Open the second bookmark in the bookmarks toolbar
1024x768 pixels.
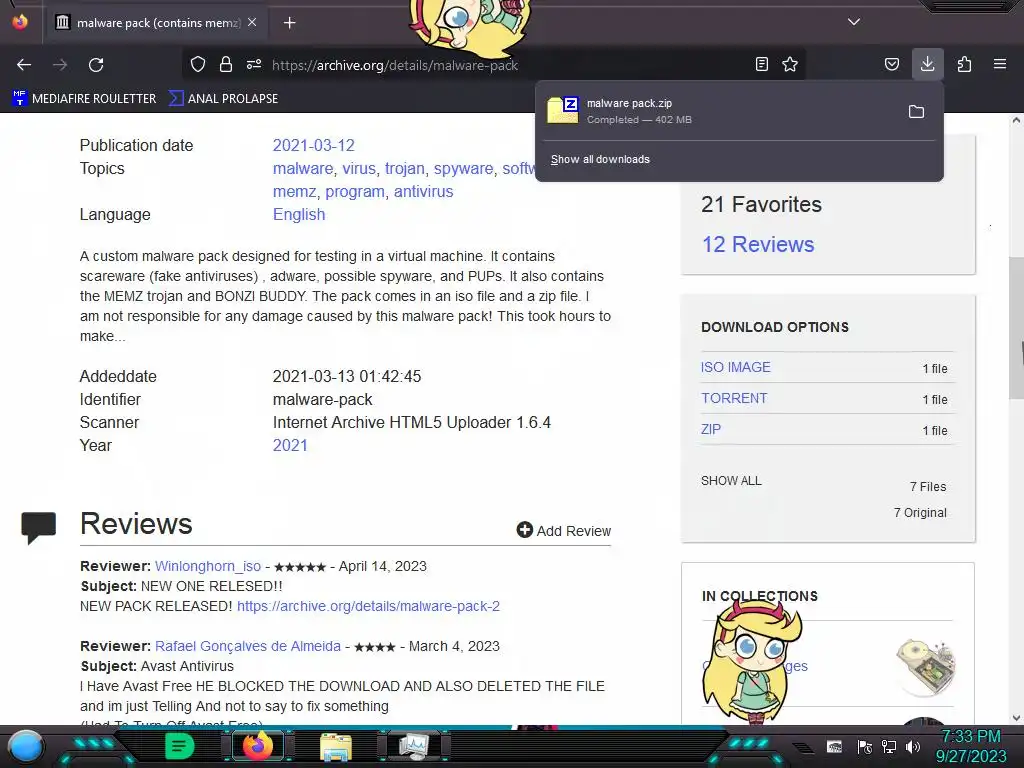coord(223,99)
